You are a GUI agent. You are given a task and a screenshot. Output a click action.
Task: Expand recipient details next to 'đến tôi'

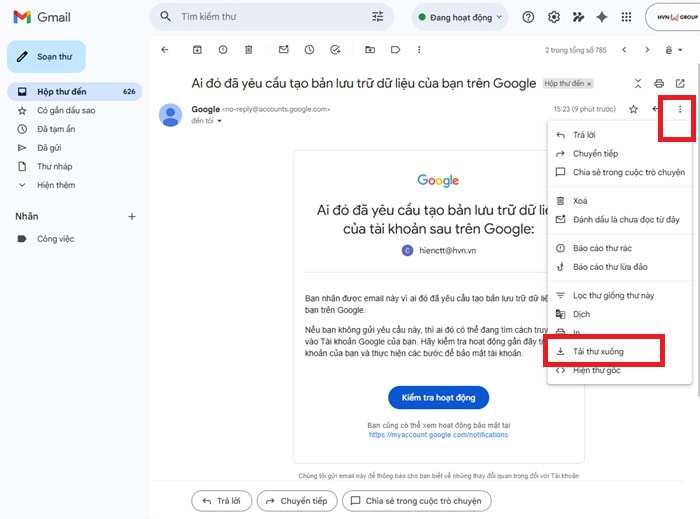tap(219, 121)
